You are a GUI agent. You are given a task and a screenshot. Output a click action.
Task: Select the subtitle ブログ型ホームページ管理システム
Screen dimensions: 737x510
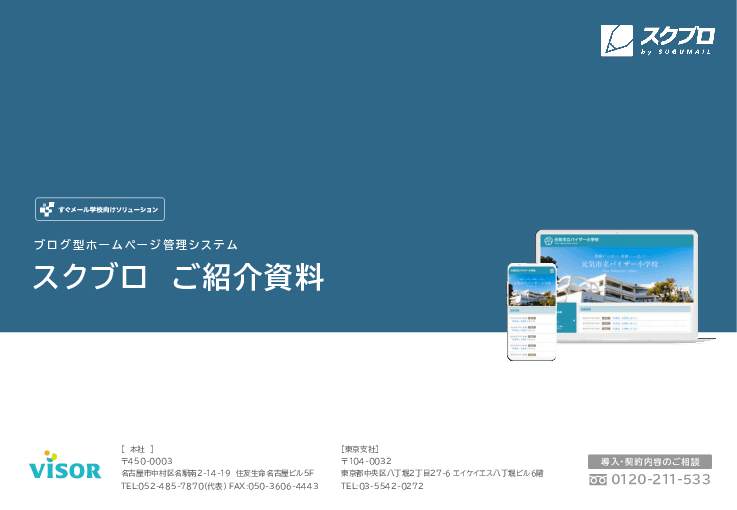(136, 244)
